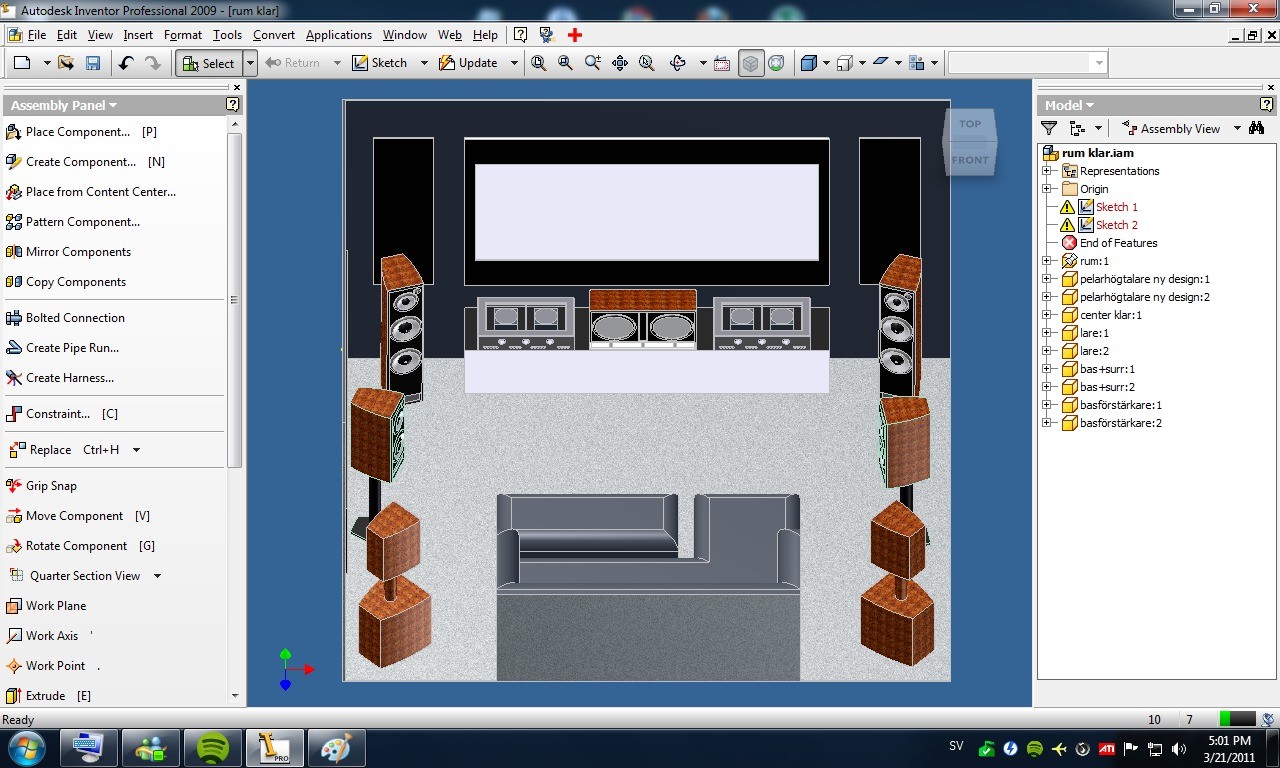Image resolution: width=1280 pixels, height=768 pixels.
Task: Open the color style combo box in toolbar
Action: click(x=1027, y=63)
